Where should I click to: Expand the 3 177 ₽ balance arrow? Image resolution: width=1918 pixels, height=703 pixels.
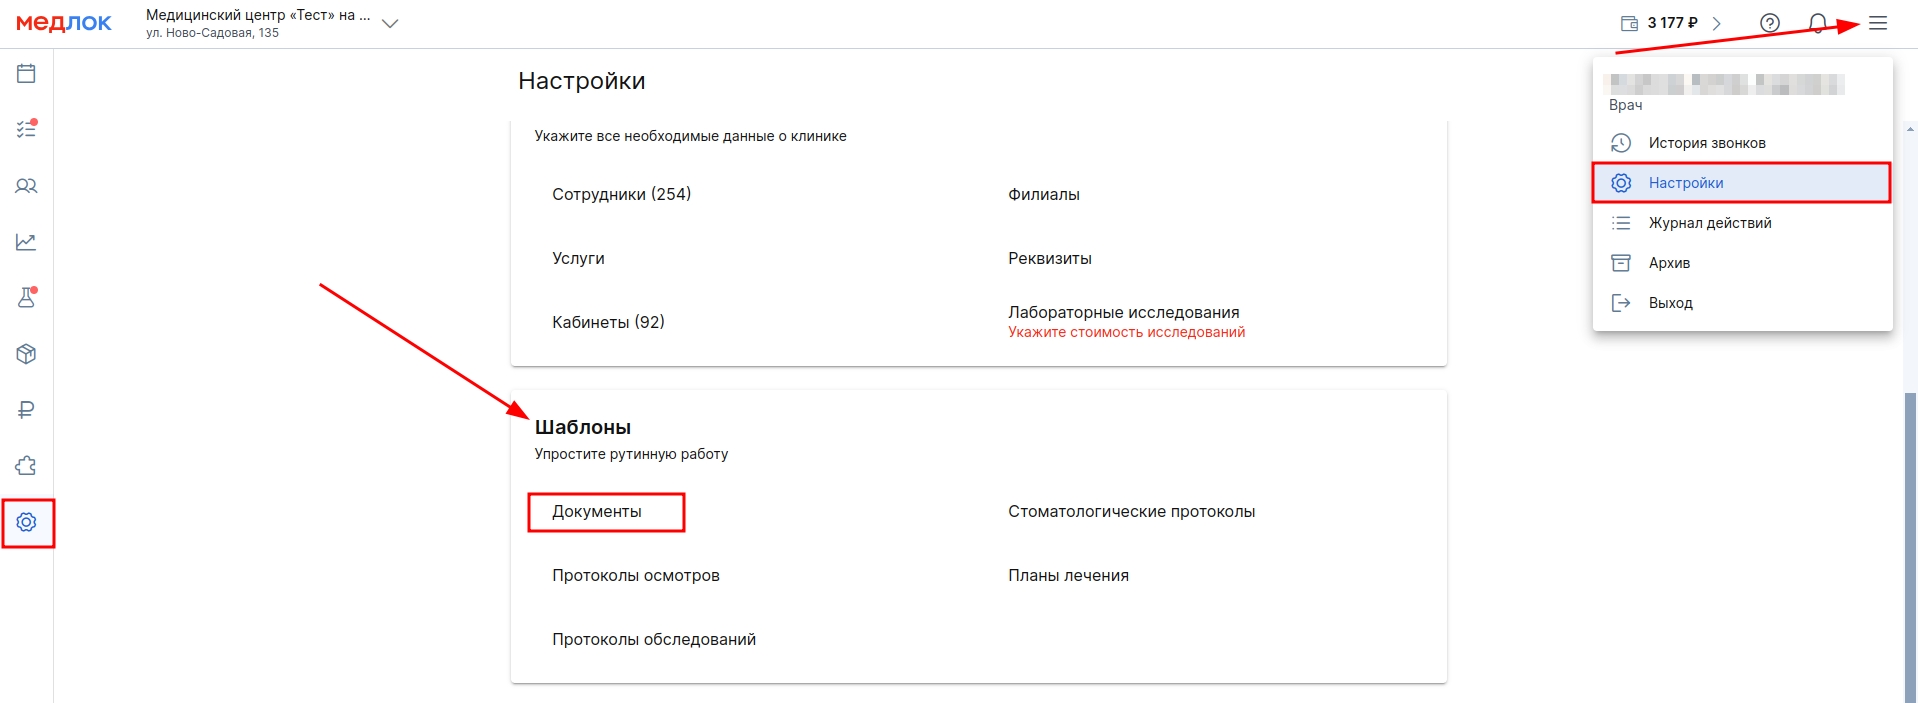point(1717,23)
